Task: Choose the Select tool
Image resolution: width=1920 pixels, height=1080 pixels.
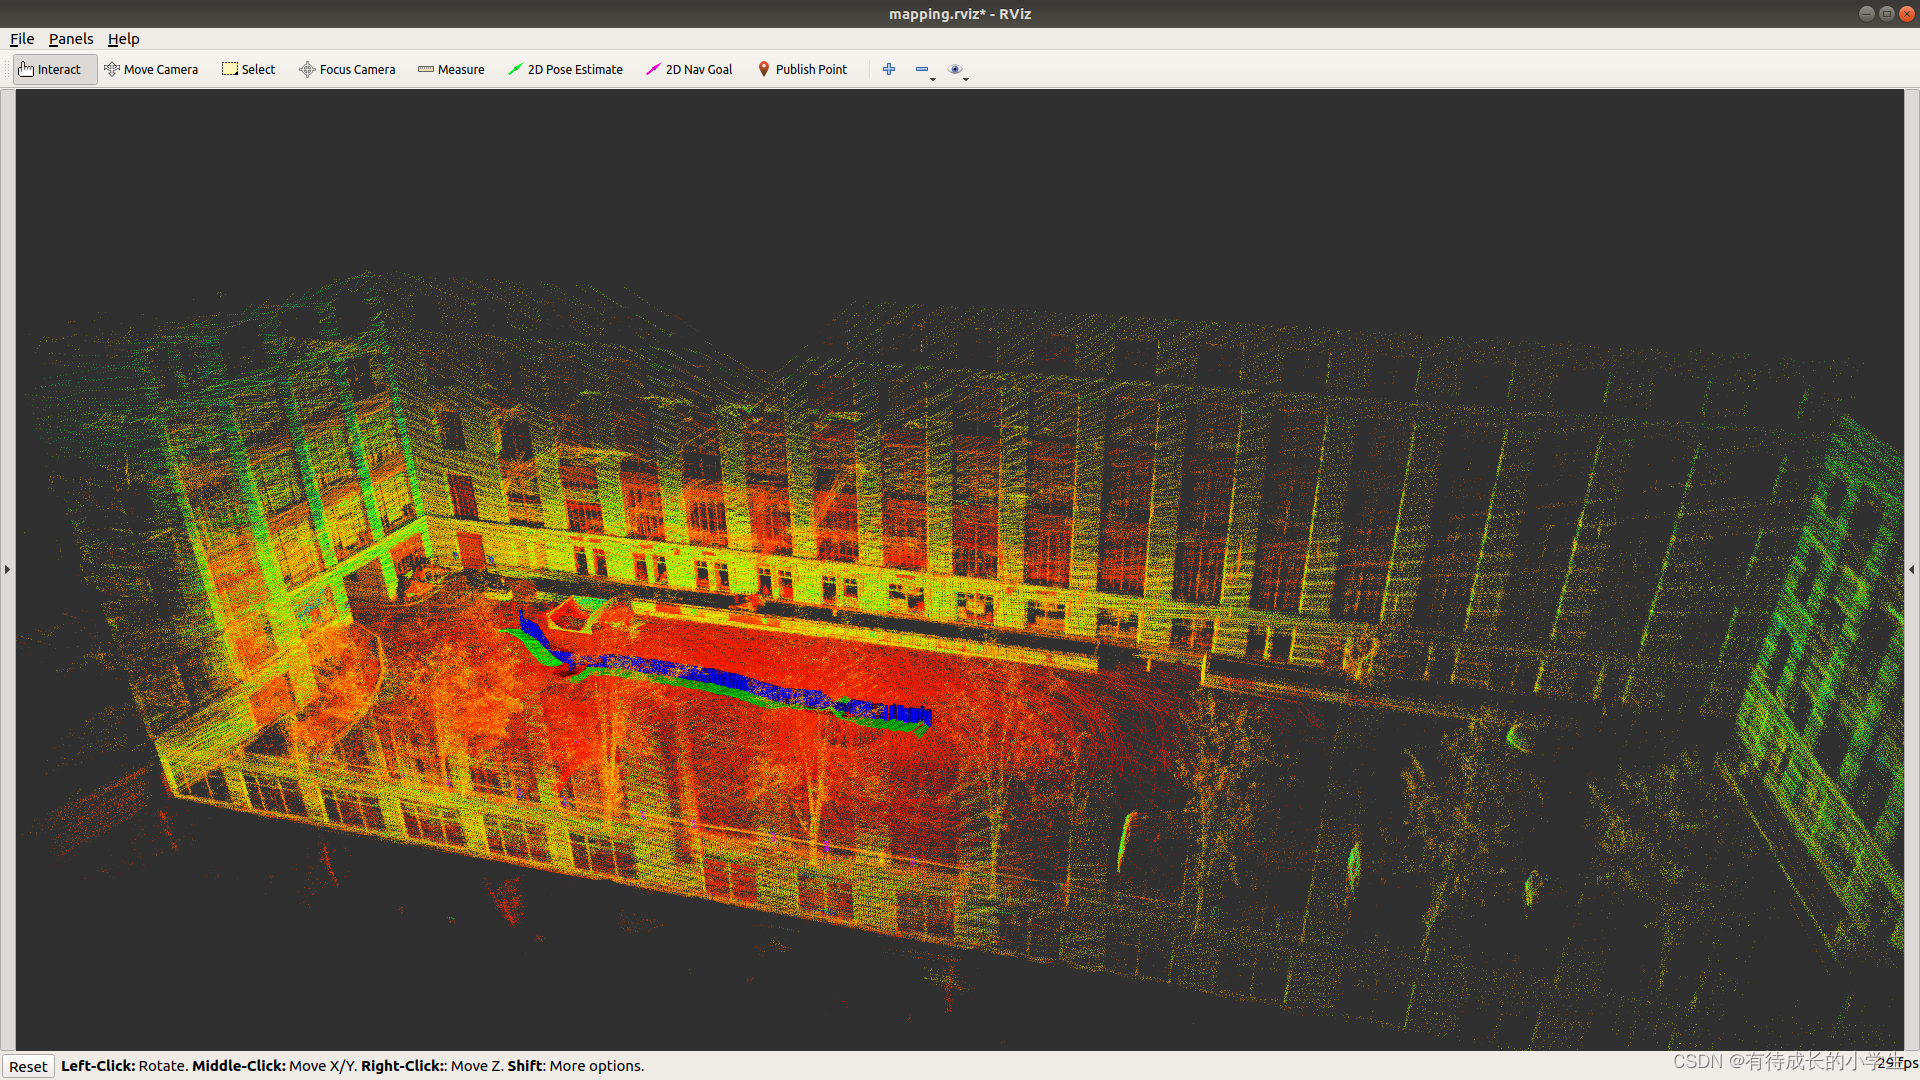Action: (x=248, y=69)
